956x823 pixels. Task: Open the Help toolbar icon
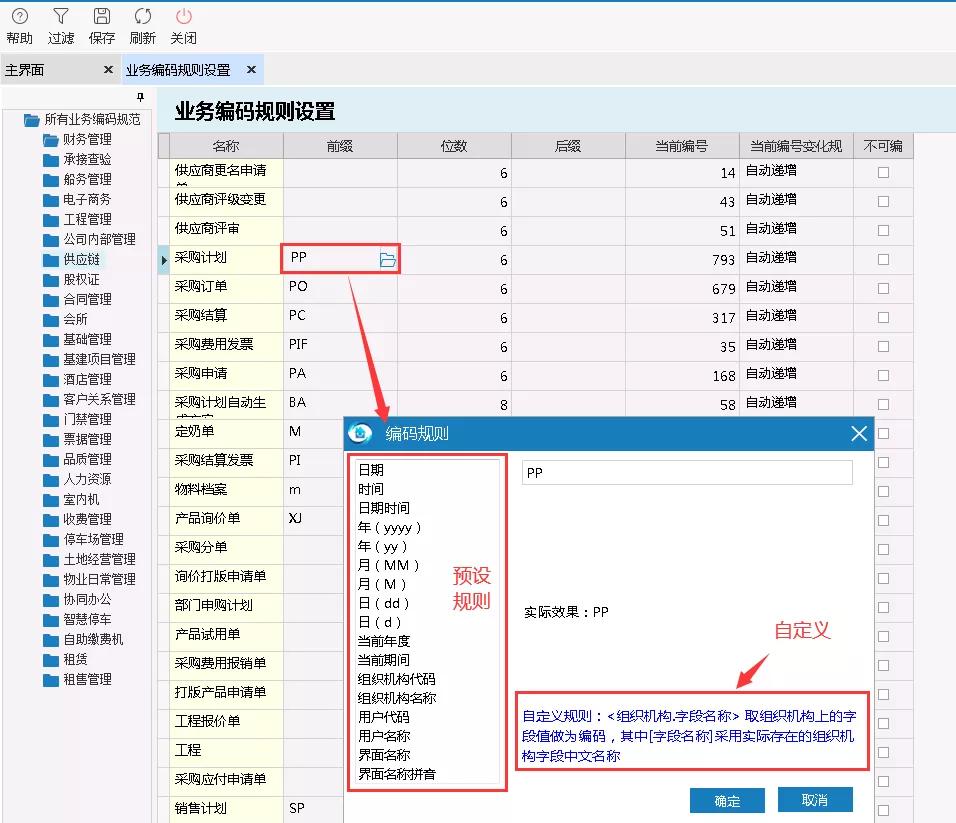pos(20,27)
